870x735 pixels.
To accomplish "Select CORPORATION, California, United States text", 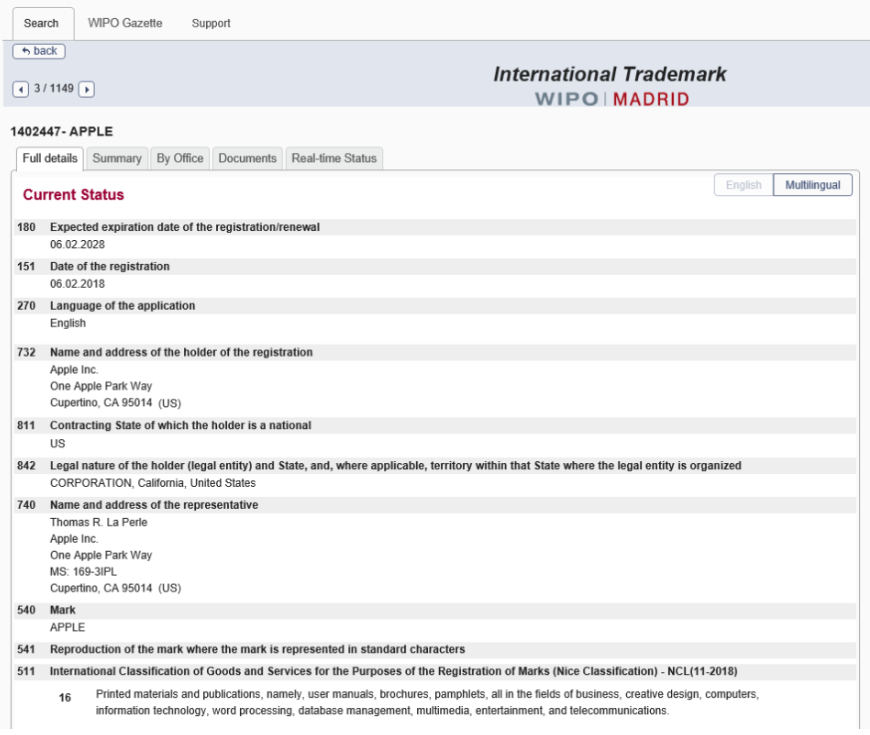I will click(153, 483).
